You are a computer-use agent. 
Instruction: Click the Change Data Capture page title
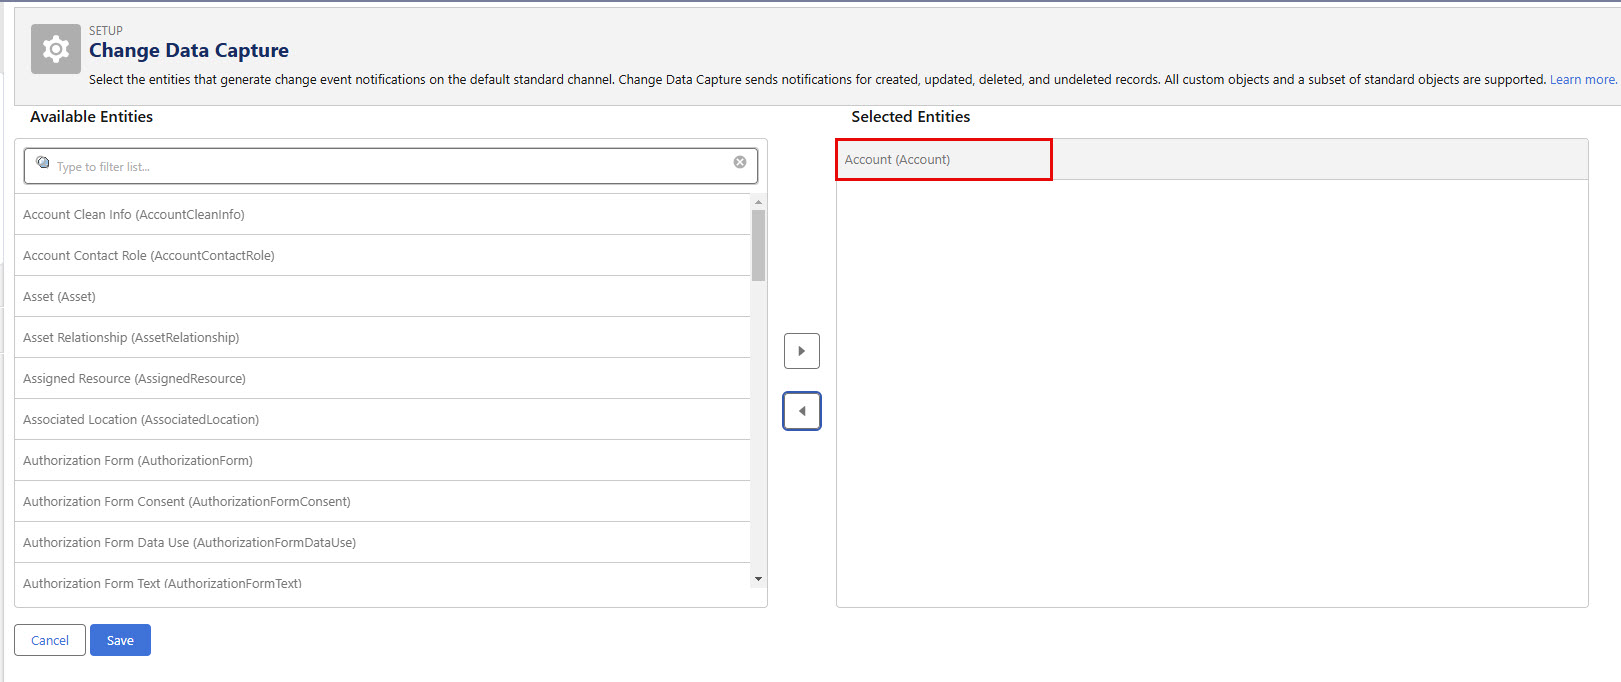pos(189,50)
